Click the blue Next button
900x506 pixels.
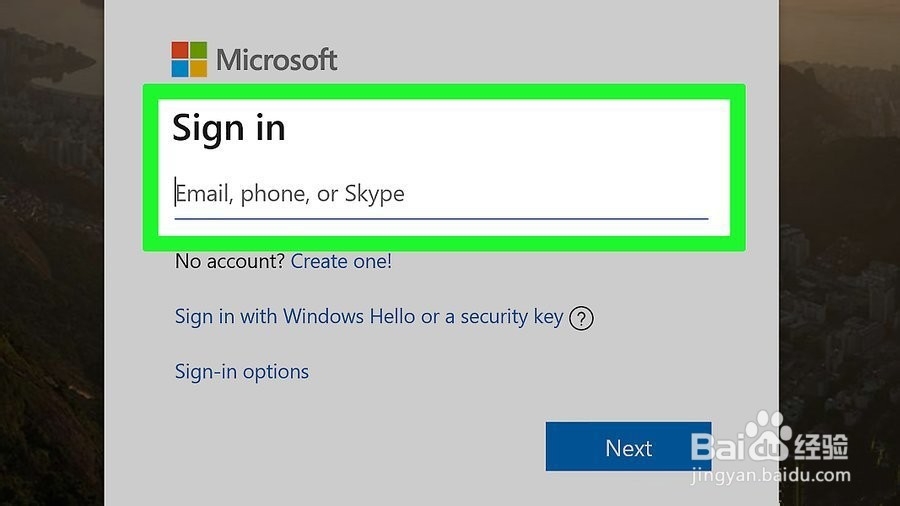point(629,447)
